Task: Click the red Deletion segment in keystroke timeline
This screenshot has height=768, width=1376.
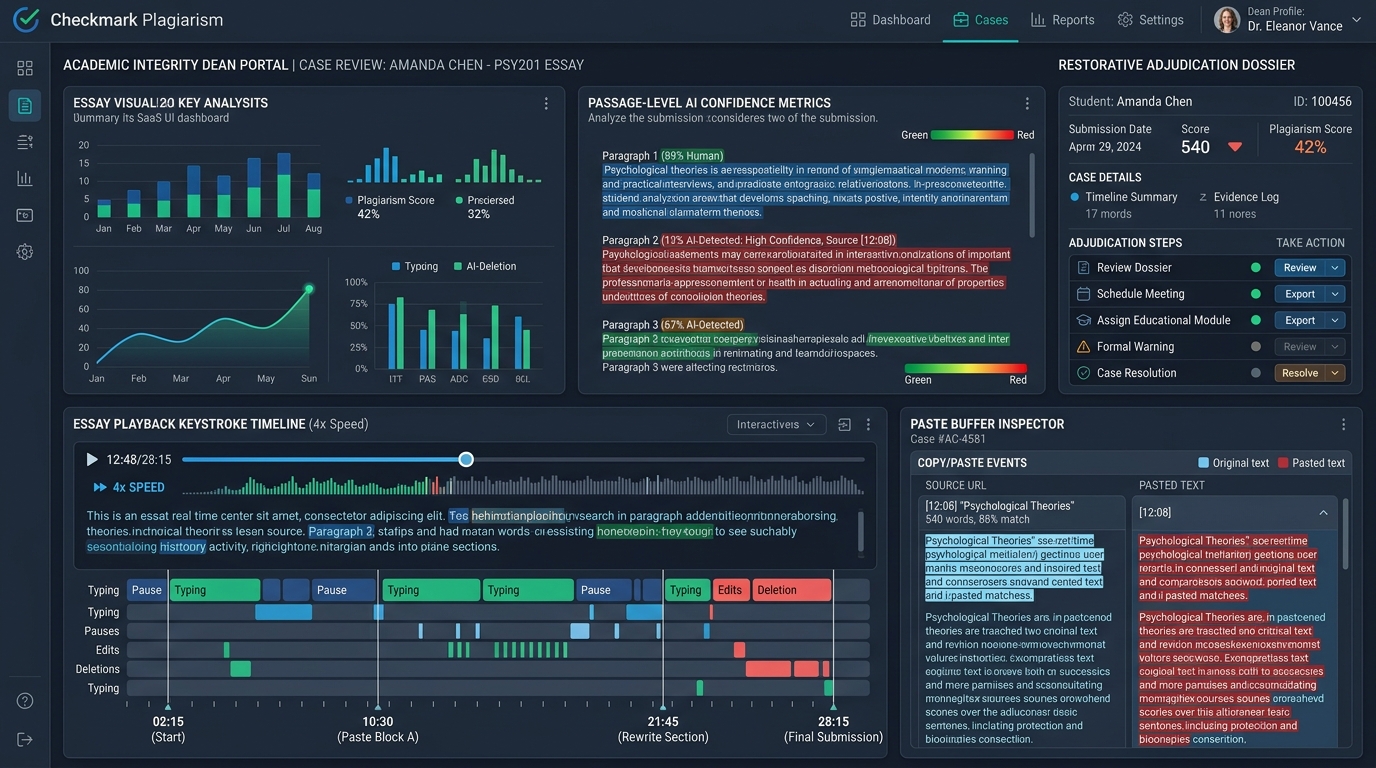Action: pos(792,590)
